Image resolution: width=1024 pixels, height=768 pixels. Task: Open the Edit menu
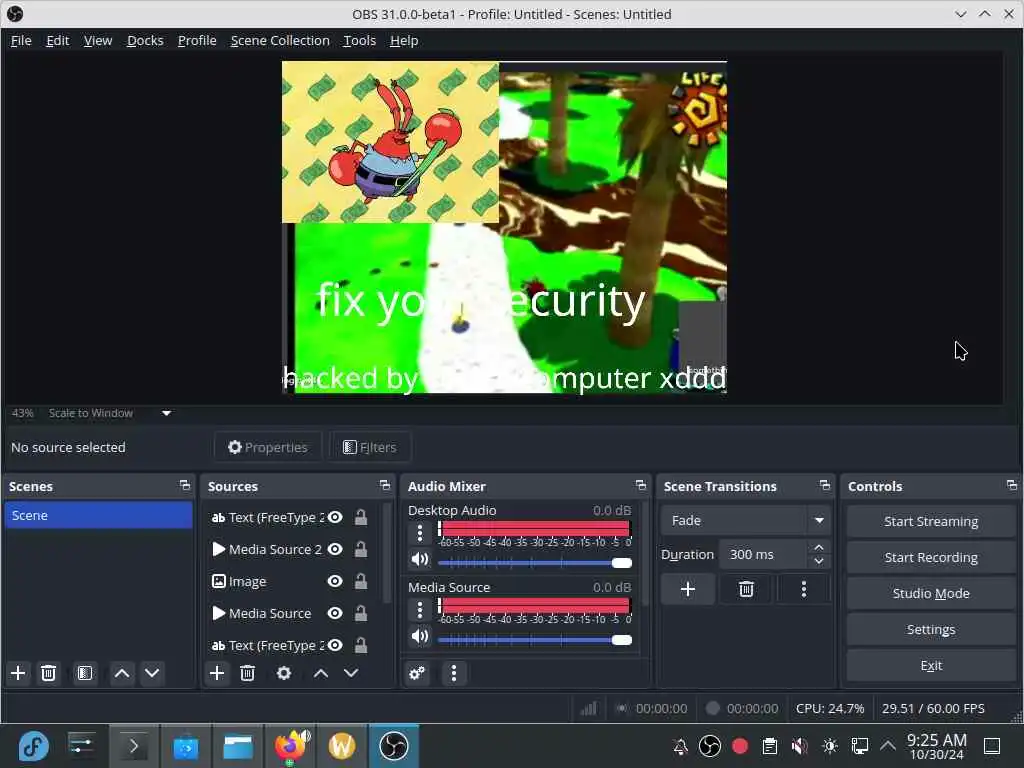[x=57, y=40]
